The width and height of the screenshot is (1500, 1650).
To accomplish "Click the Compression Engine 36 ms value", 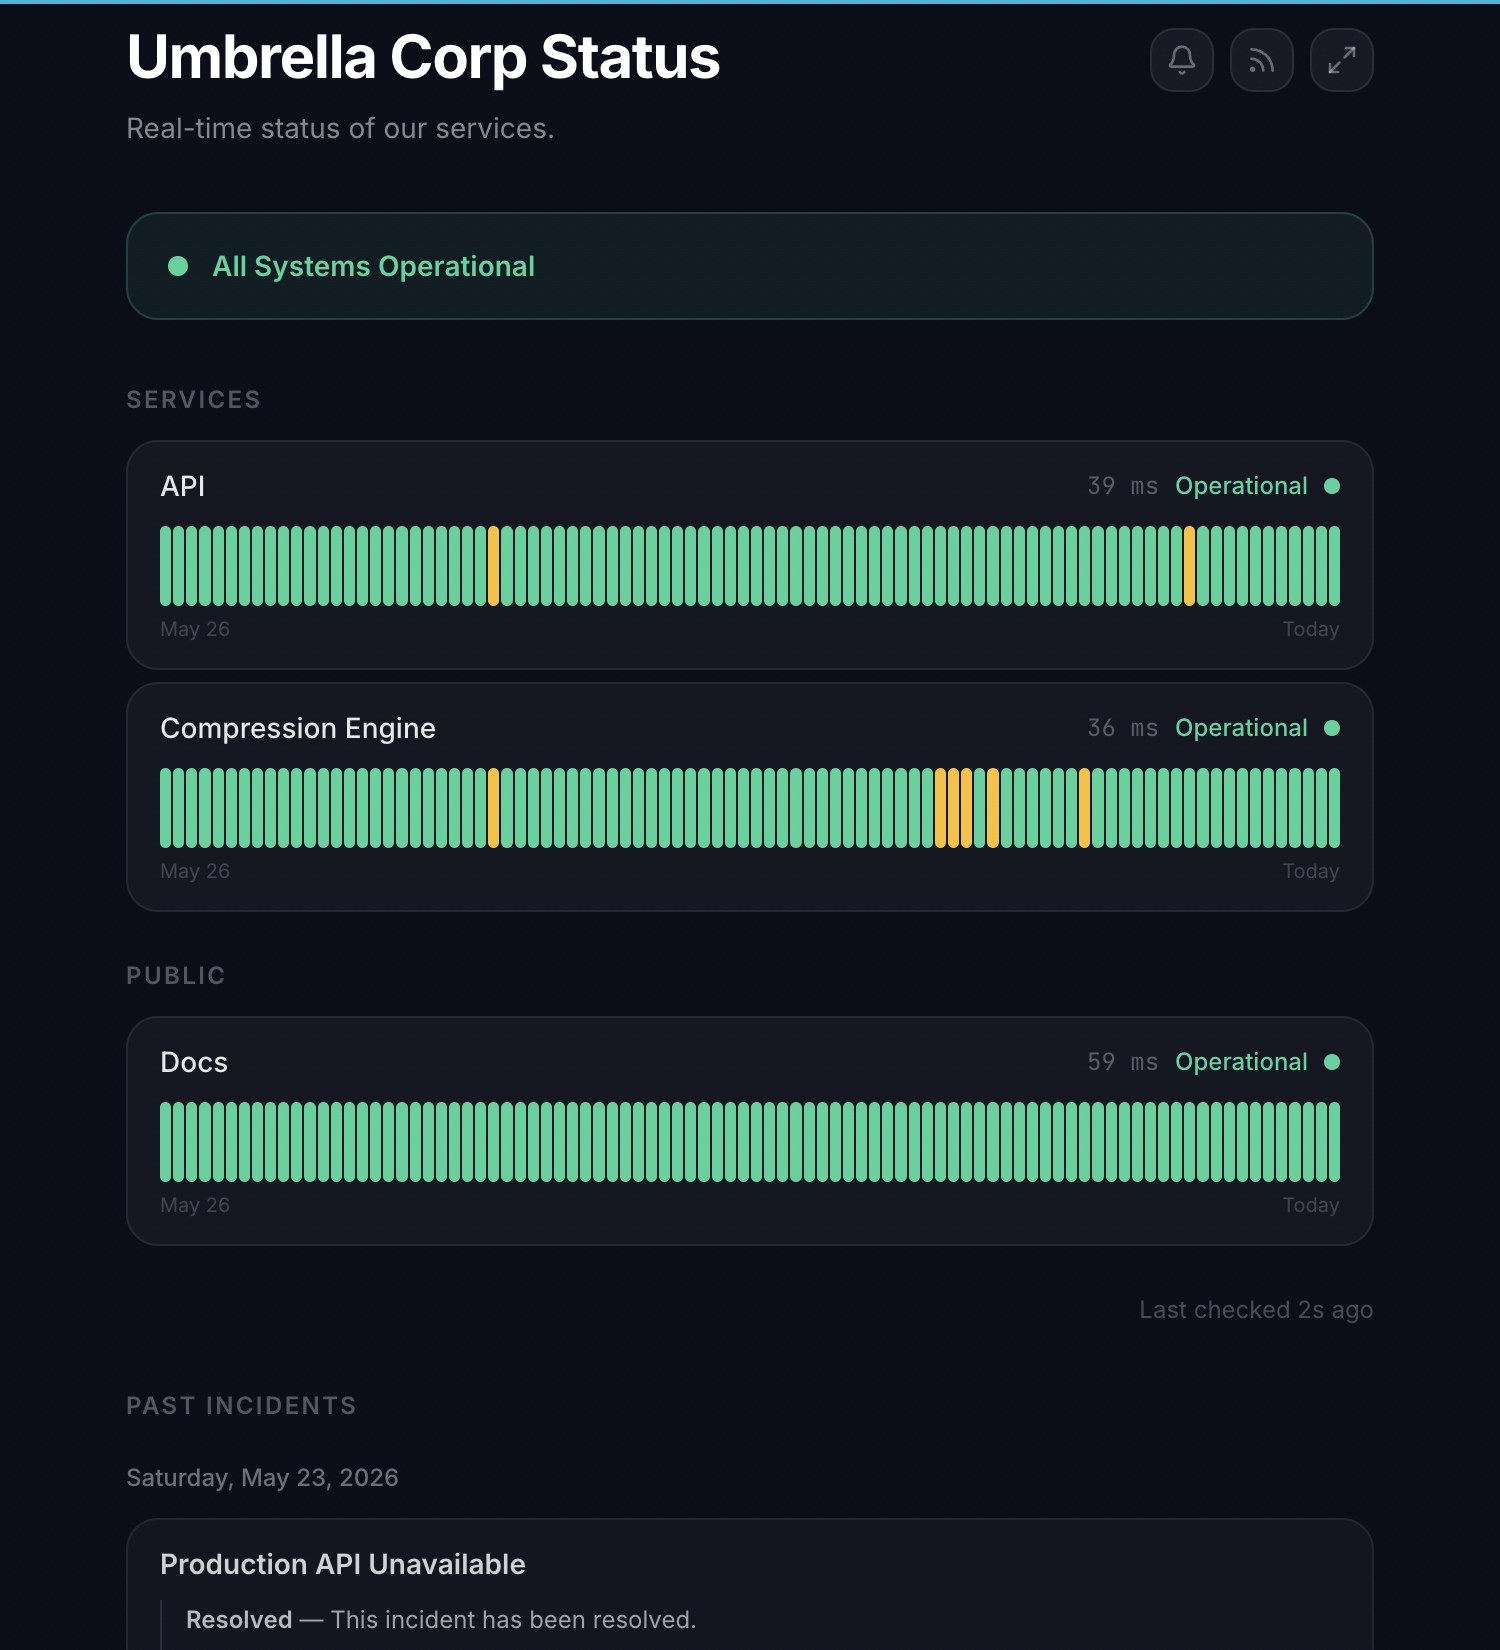I will (1123, 728).
